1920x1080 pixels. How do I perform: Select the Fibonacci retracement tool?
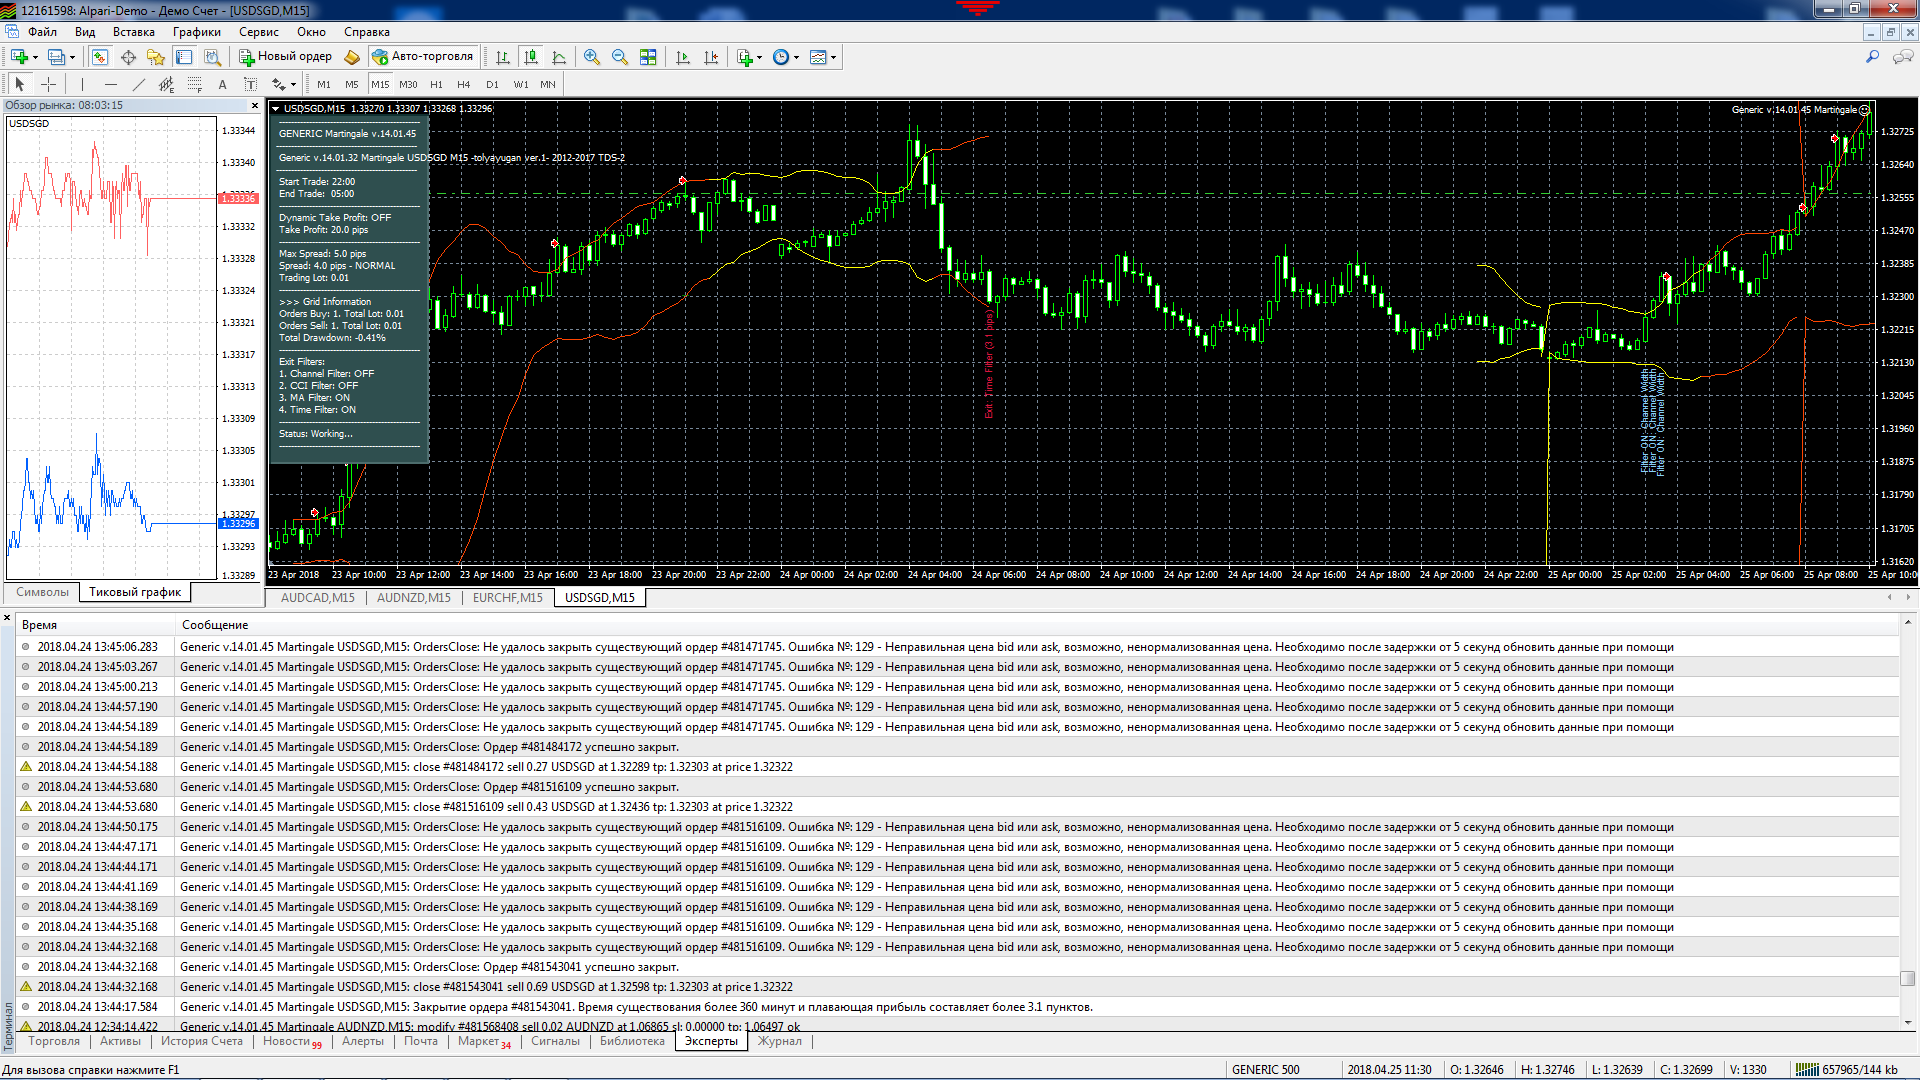point(195,84)
